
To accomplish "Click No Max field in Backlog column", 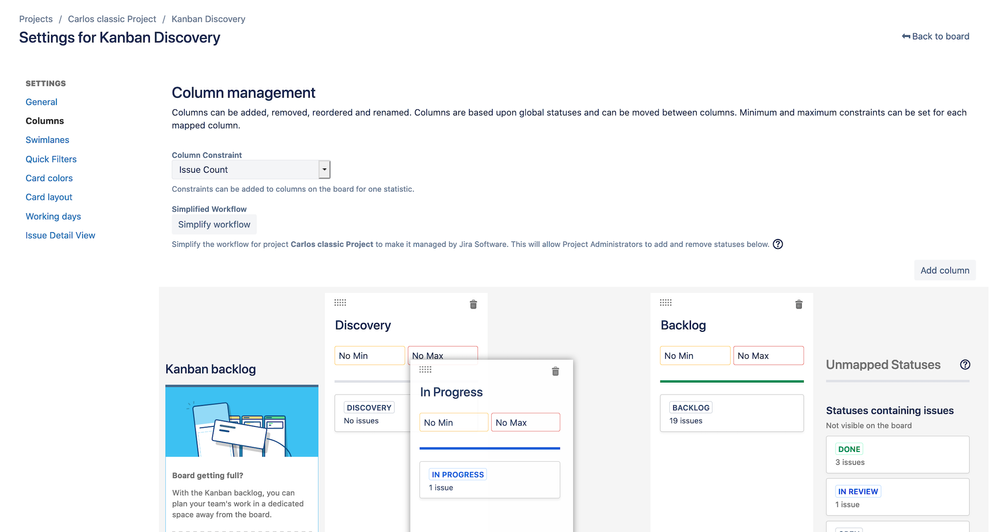I will tap(768, 356).
